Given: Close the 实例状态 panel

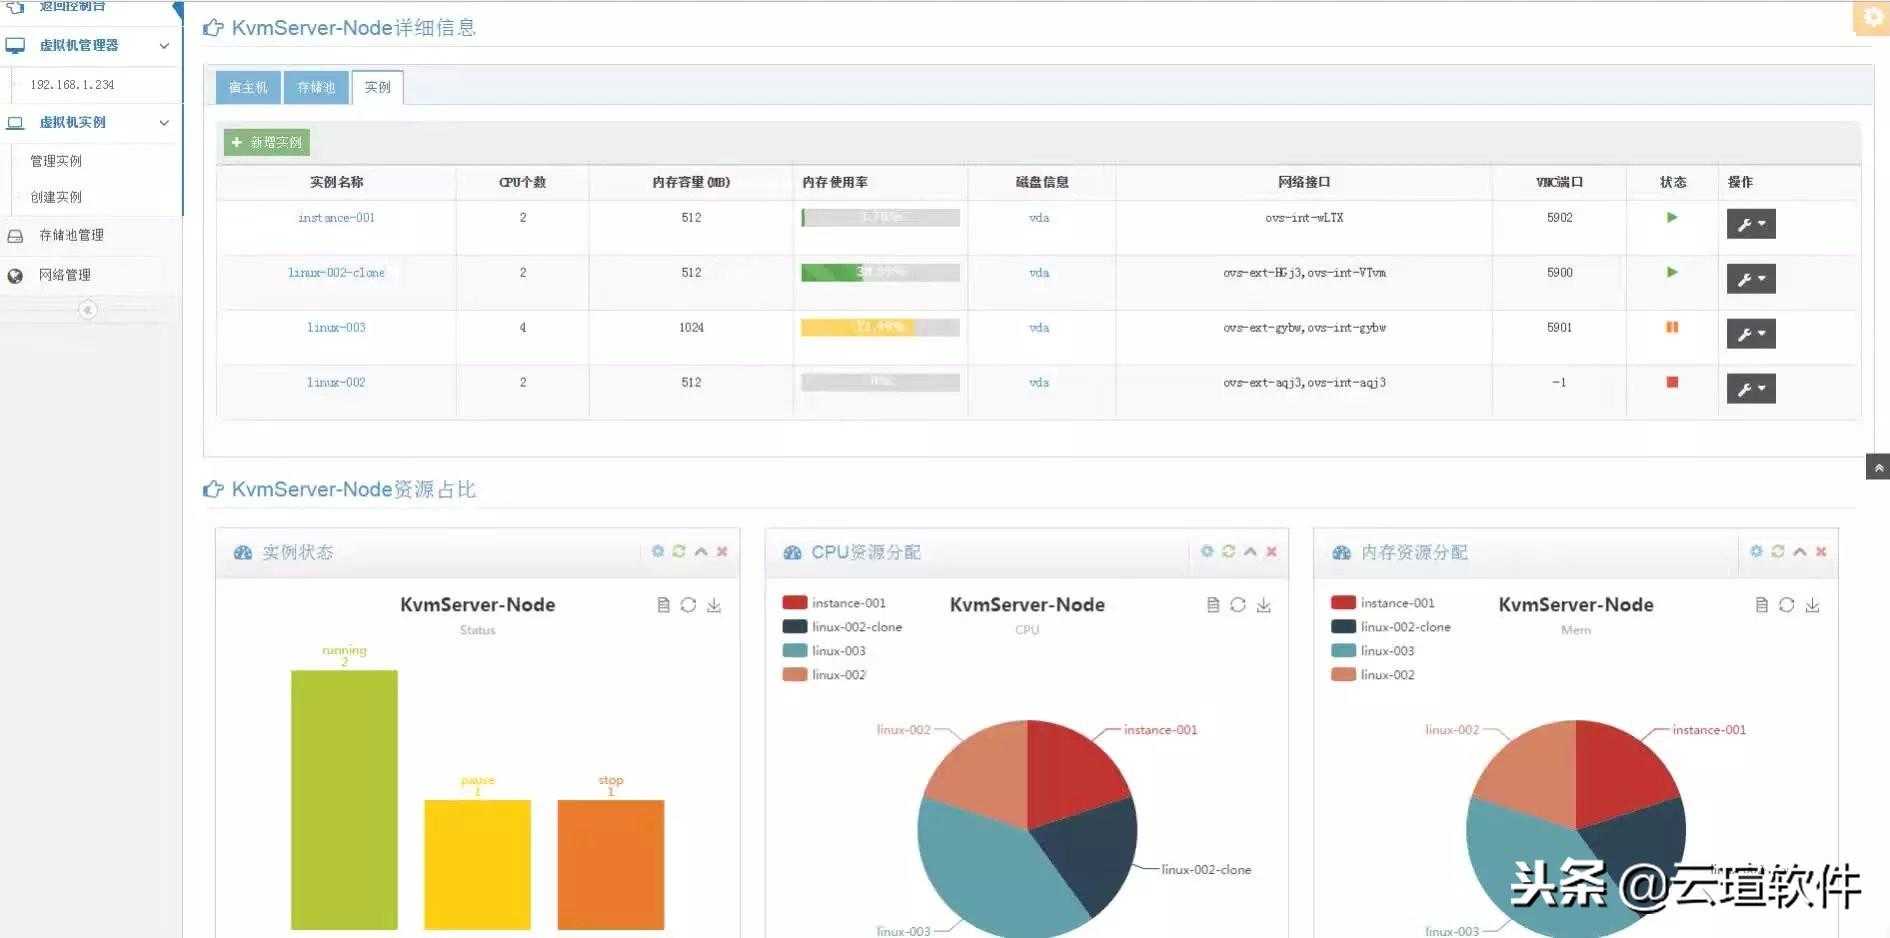Looking at the screenshot, I should click(722, 551).
